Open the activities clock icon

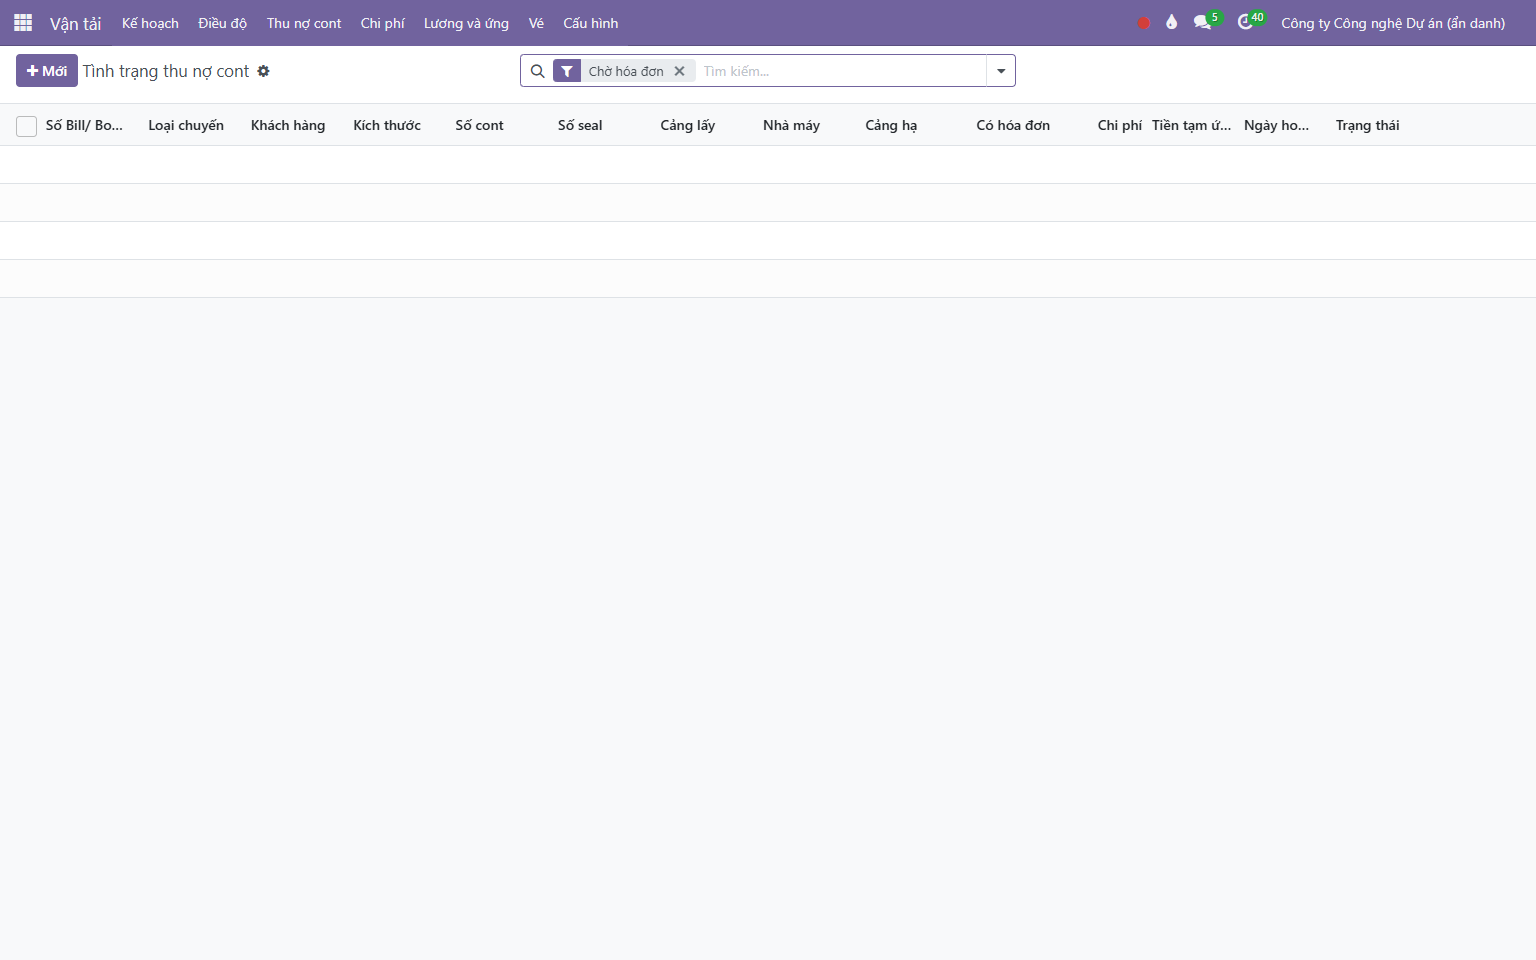(x=1245, y=22)
